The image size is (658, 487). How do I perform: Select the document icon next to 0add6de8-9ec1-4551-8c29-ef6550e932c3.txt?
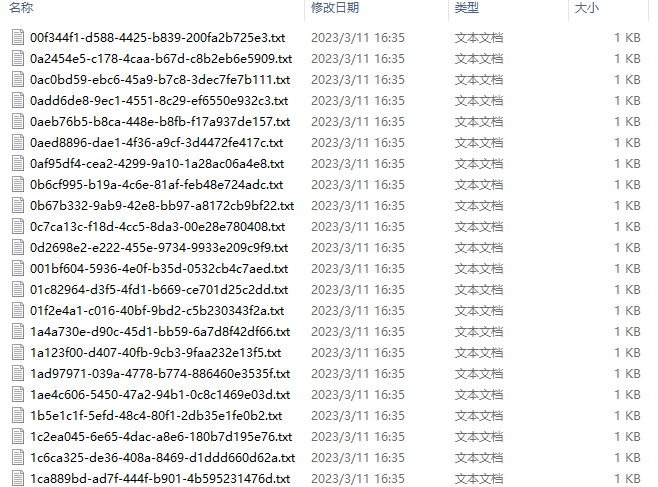coord(18,100)
